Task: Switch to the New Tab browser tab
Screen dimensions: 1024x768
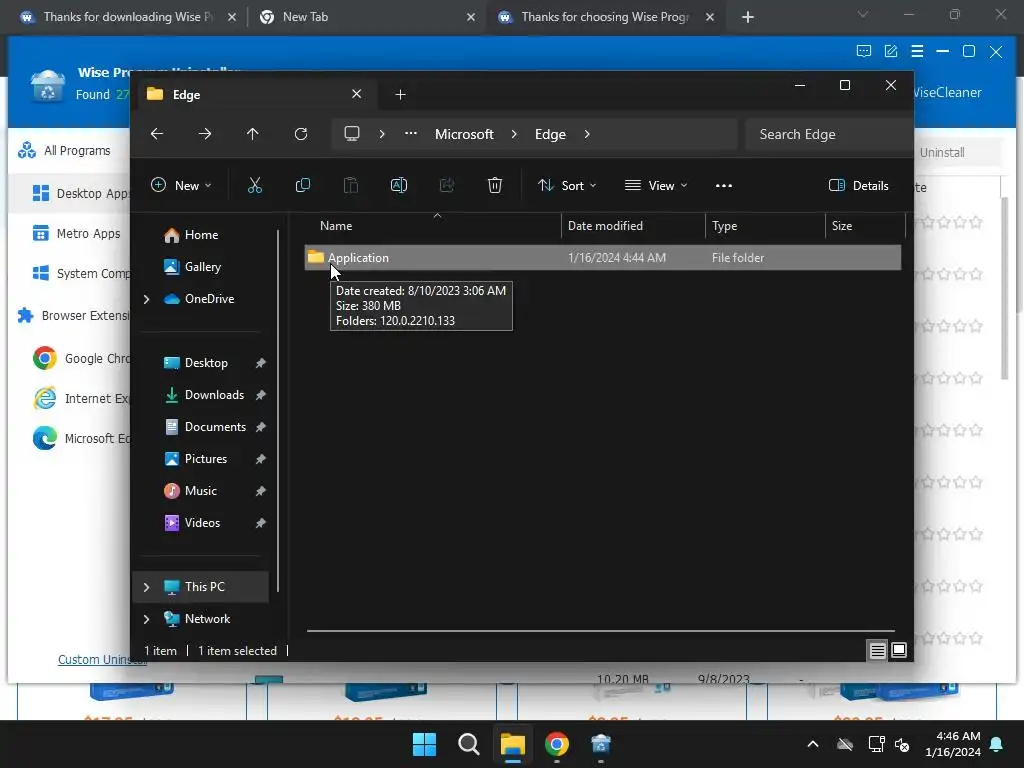Action: 367,17
